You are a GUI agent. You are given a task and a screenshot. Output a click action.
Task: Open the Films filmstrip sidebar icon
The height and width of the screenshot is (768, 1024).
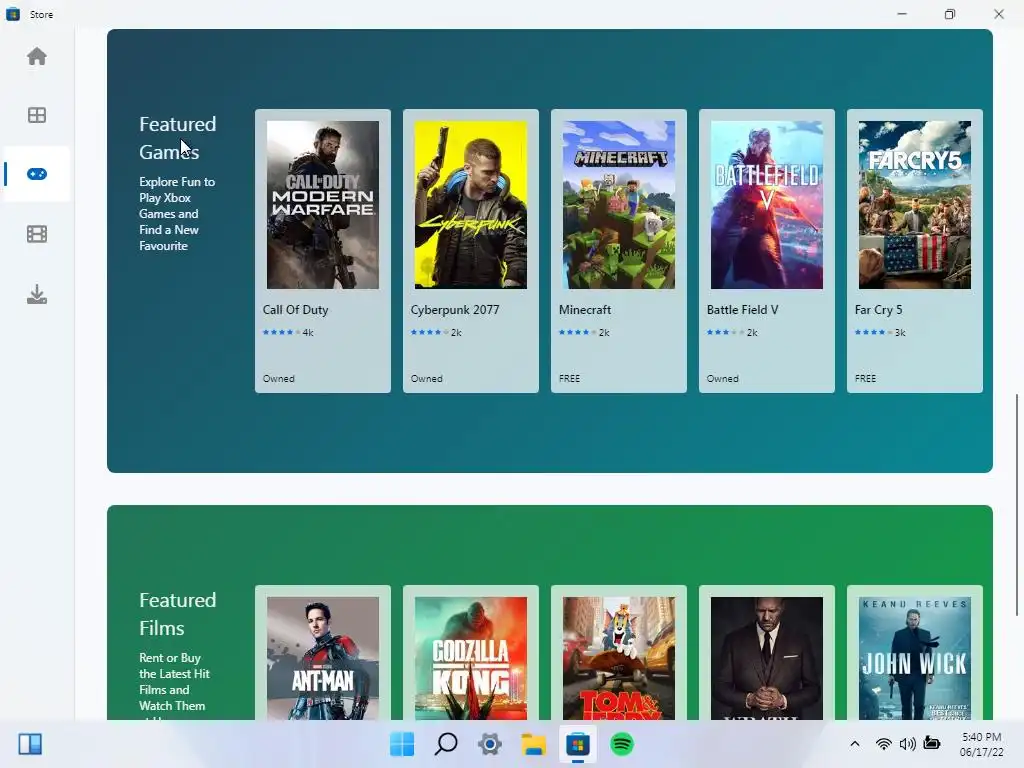click(37, 234)
